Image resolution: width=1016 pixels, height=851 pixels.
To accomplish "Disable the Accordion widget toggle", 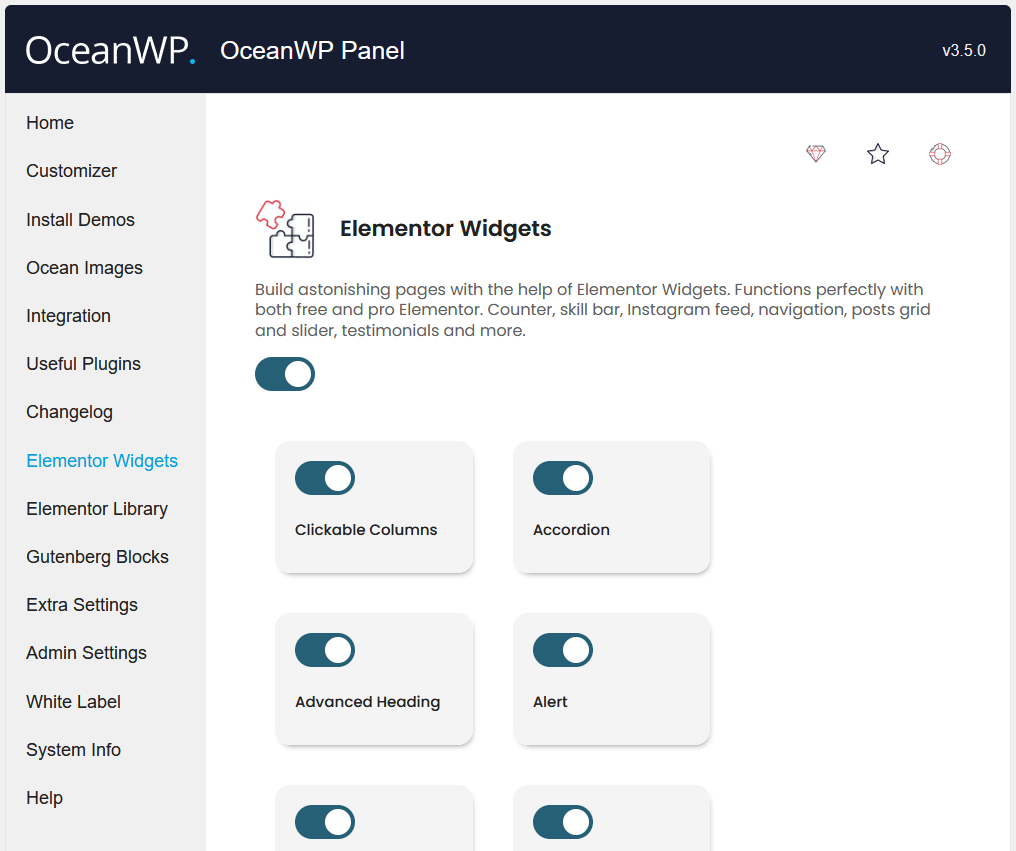I will [x=563, y=478].
